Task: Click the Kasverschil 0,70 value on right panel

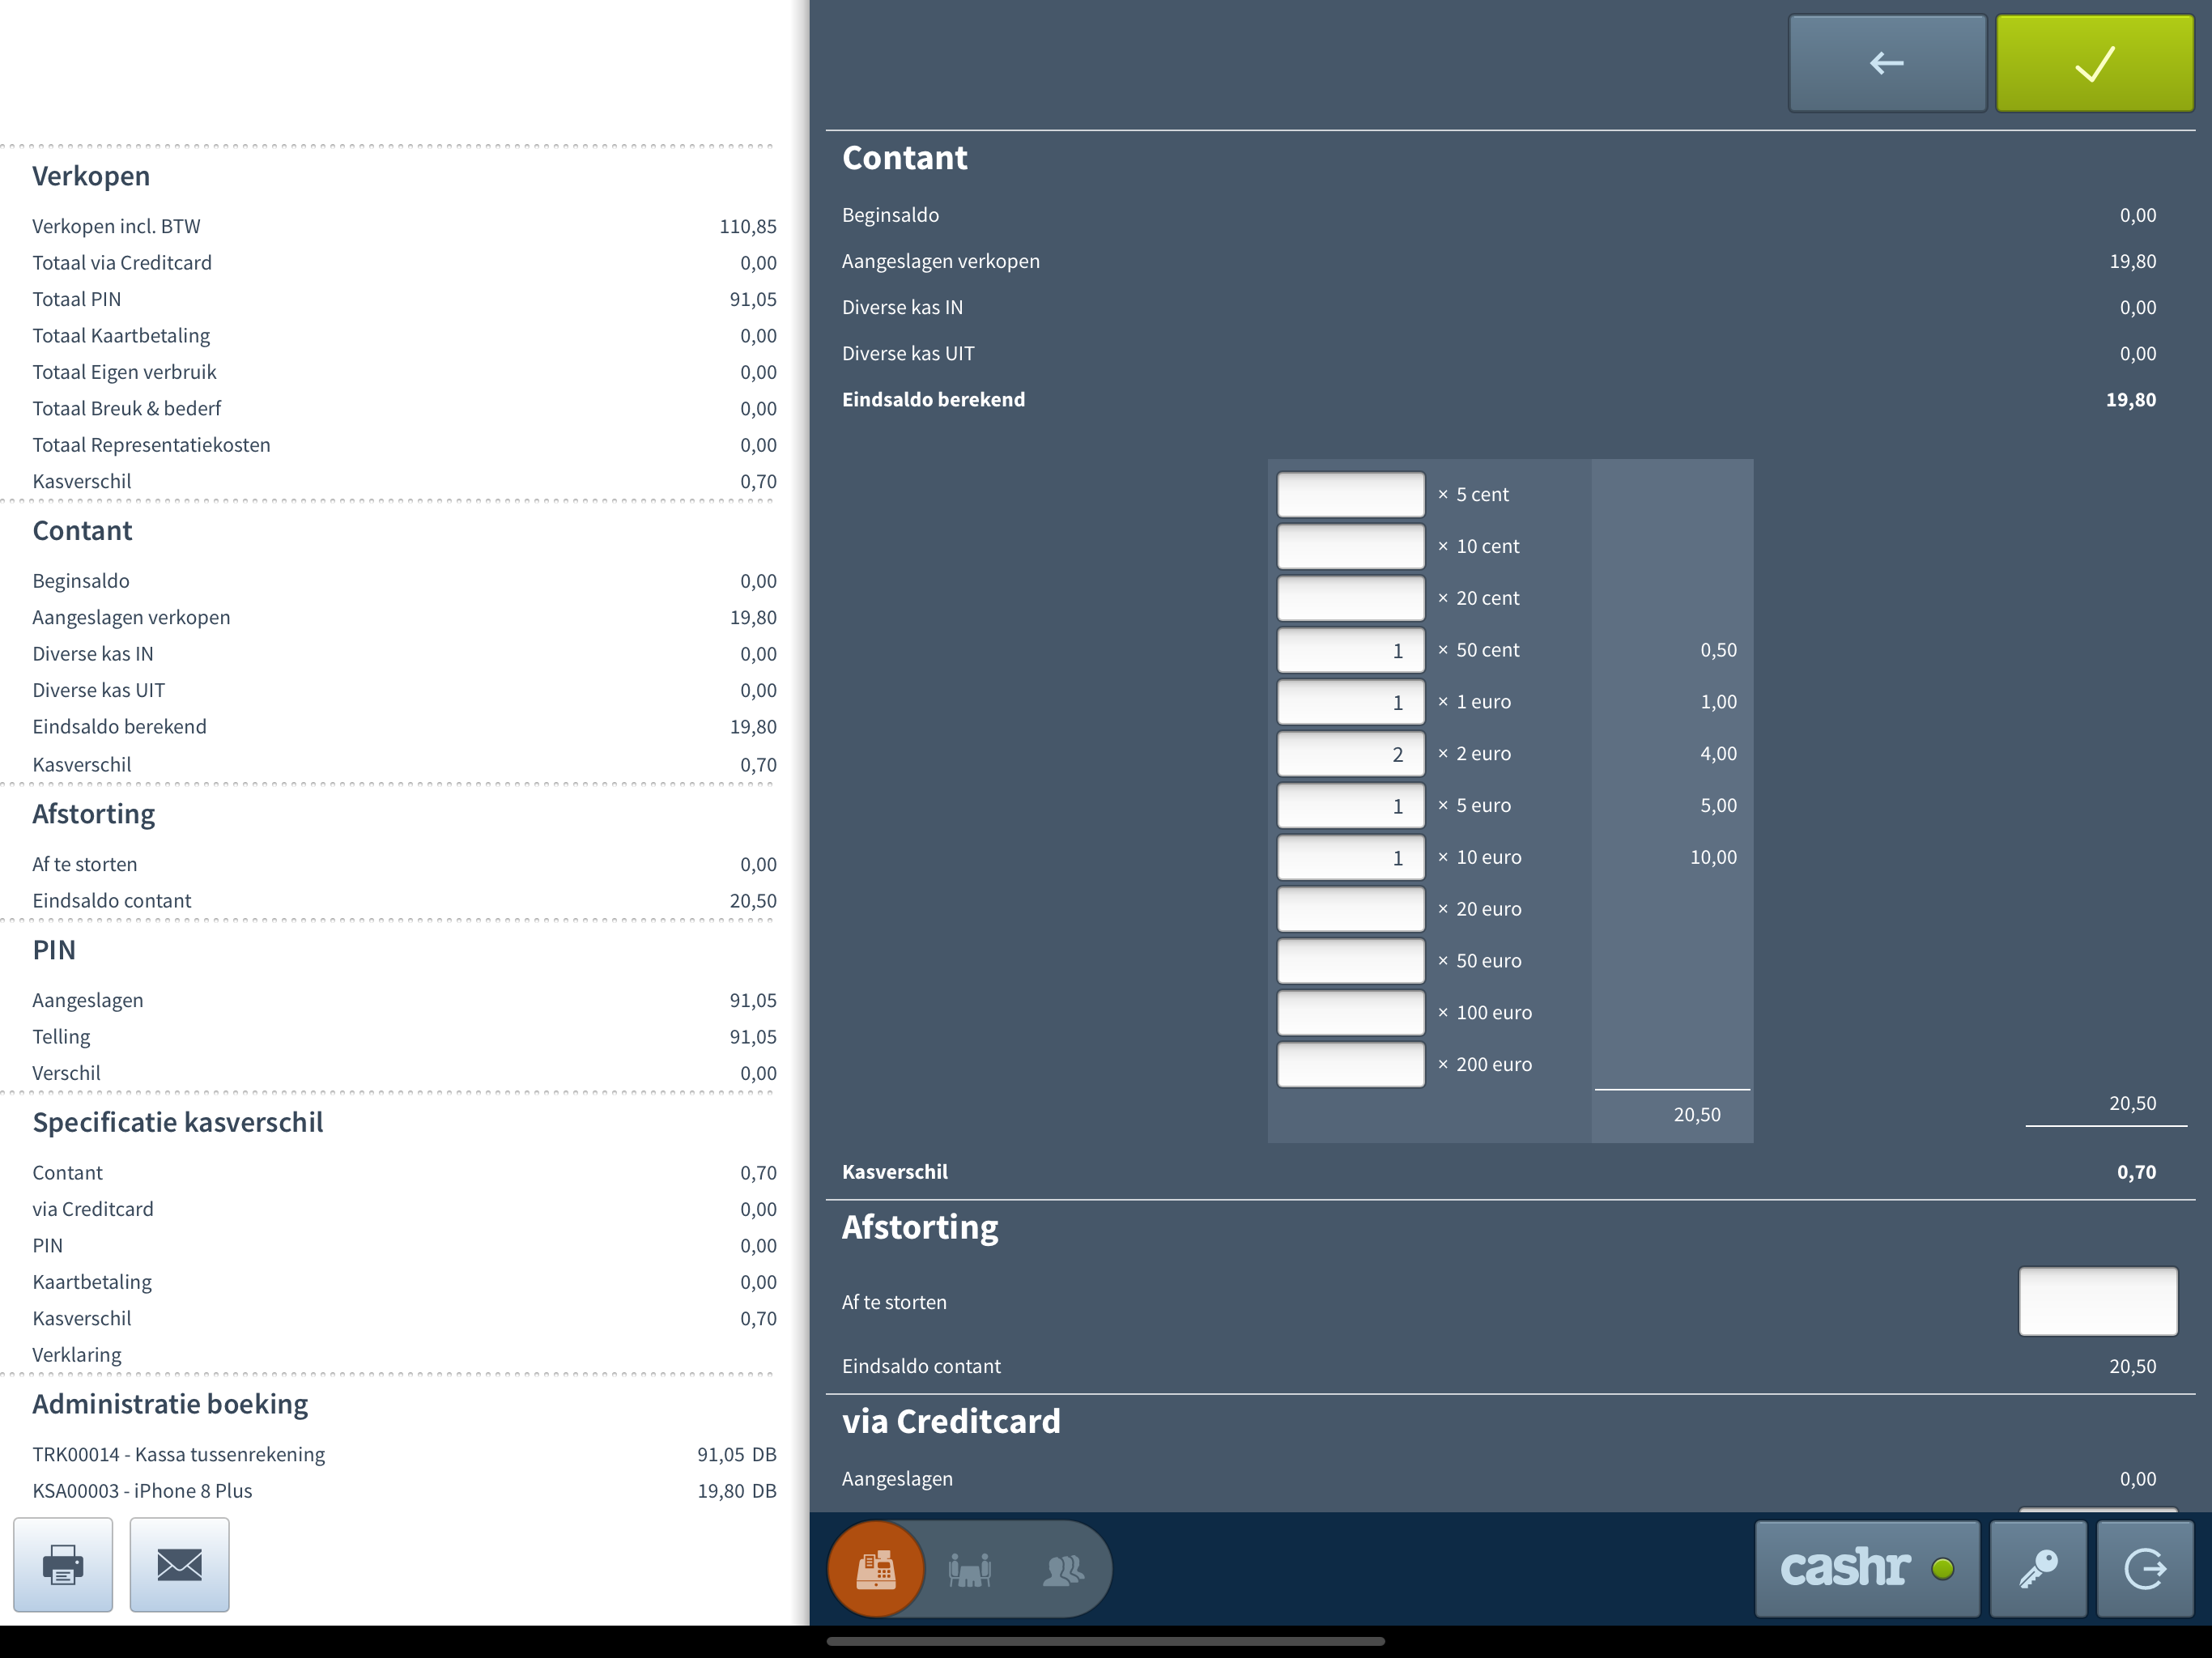Action: pyautogui.click(x=2136, y=1172)
